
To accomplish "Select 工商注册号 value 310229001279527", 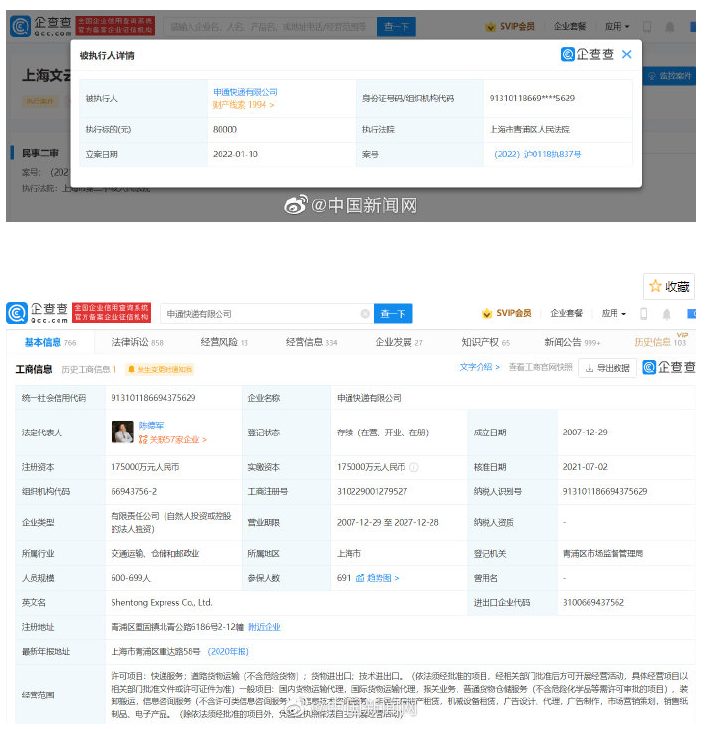I will click(x=372, y=491).
